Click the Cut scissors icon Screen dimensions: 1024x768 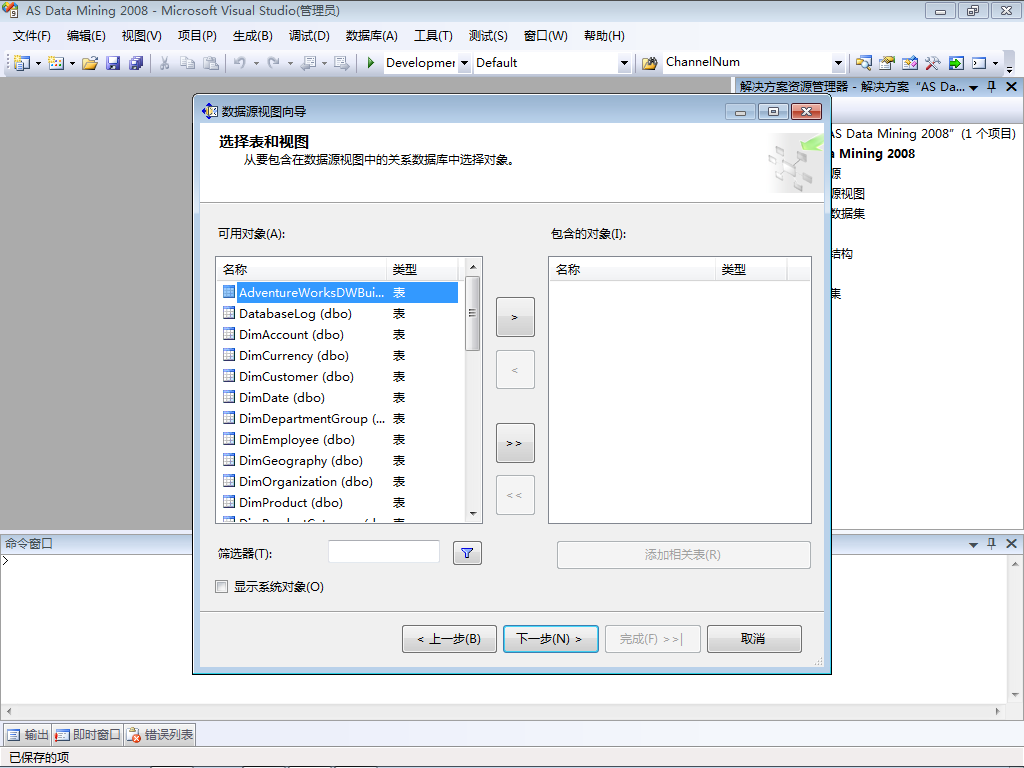[x=165, y=63]
